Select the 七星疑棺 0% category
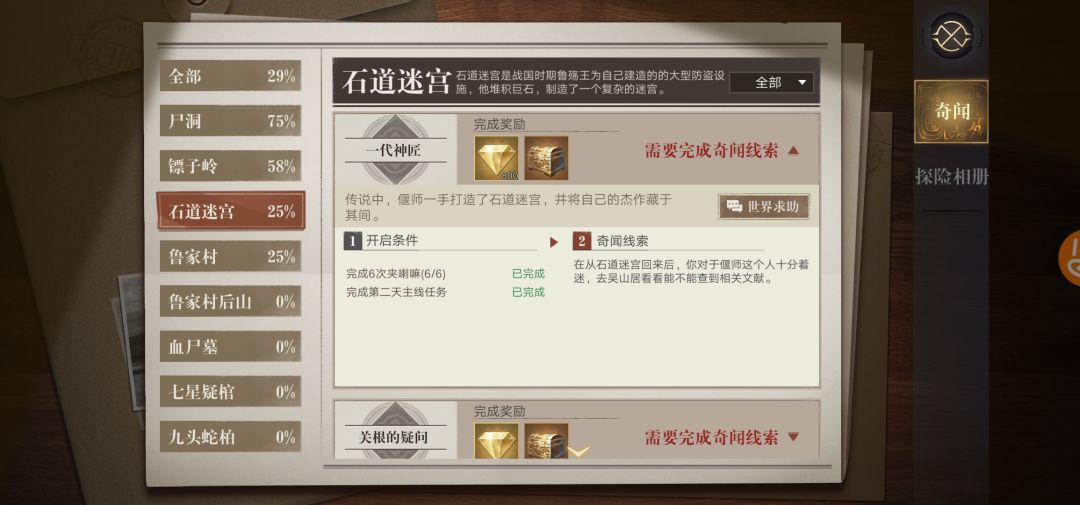The height and width of the screenshot is (505, 1080). [230, 391]
